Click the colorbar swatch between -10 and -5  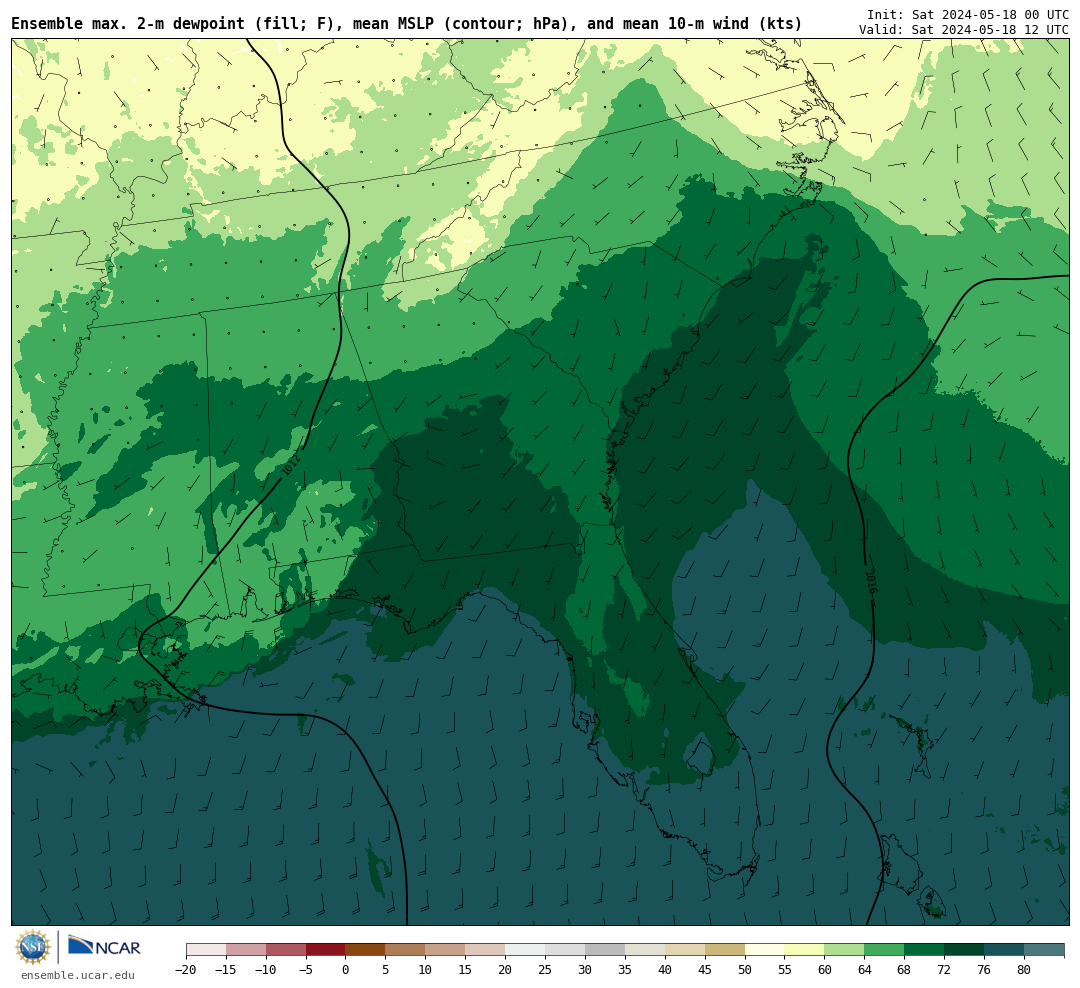pos(285,950)
